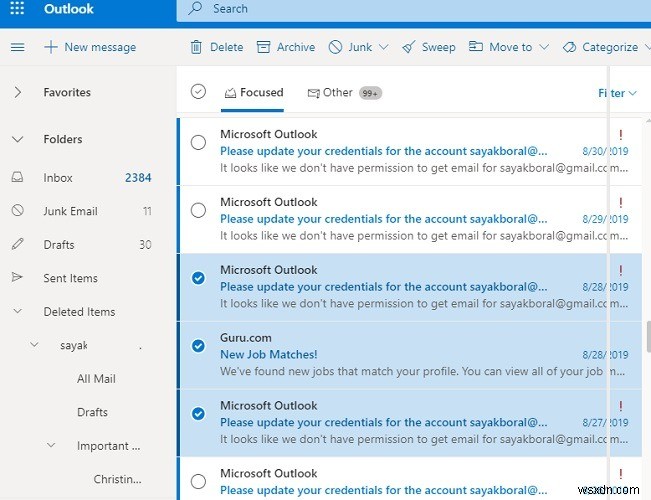Screen dimensions: 651x500
Task: Click the Inbox unread count 2384
Action: (x=138, y=178)
